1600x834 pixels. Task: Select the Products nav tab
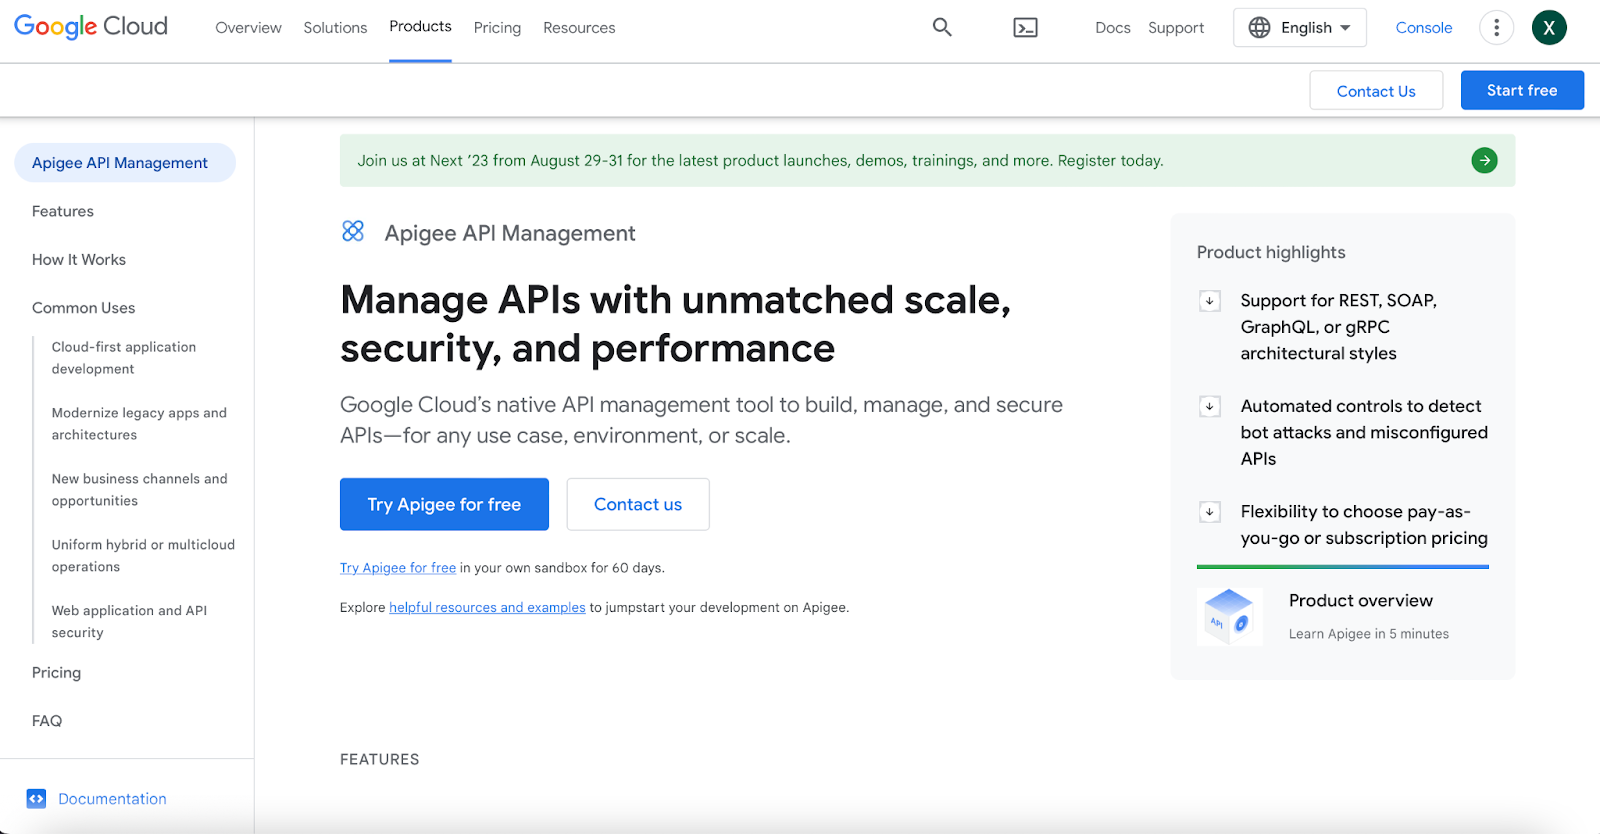[x=420, y=27]
